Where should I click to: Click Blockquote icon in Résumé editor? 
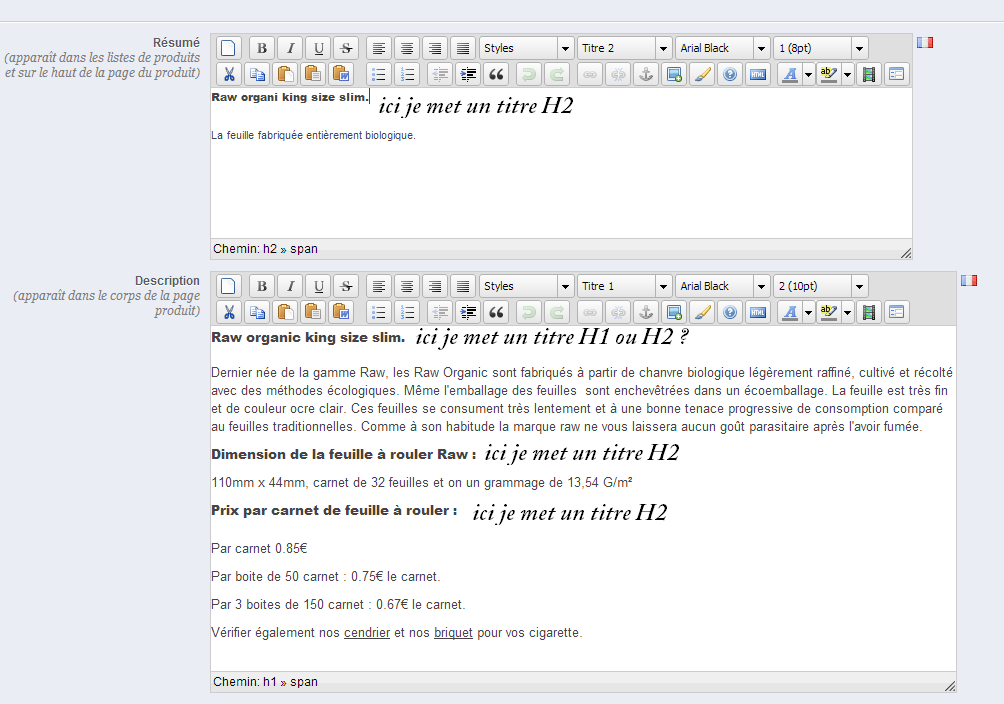pos(496,74)
